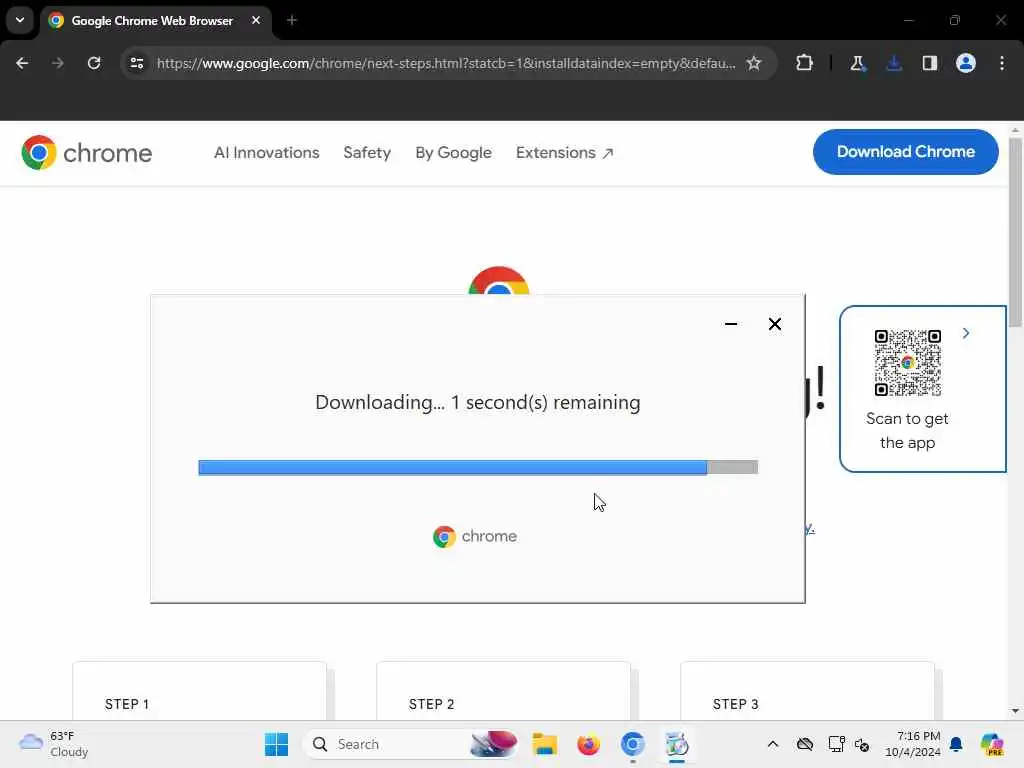This screenshot has height=768, width=1024.
Task: Open Chrome Labs flask icon
Action: pos(857,63)
